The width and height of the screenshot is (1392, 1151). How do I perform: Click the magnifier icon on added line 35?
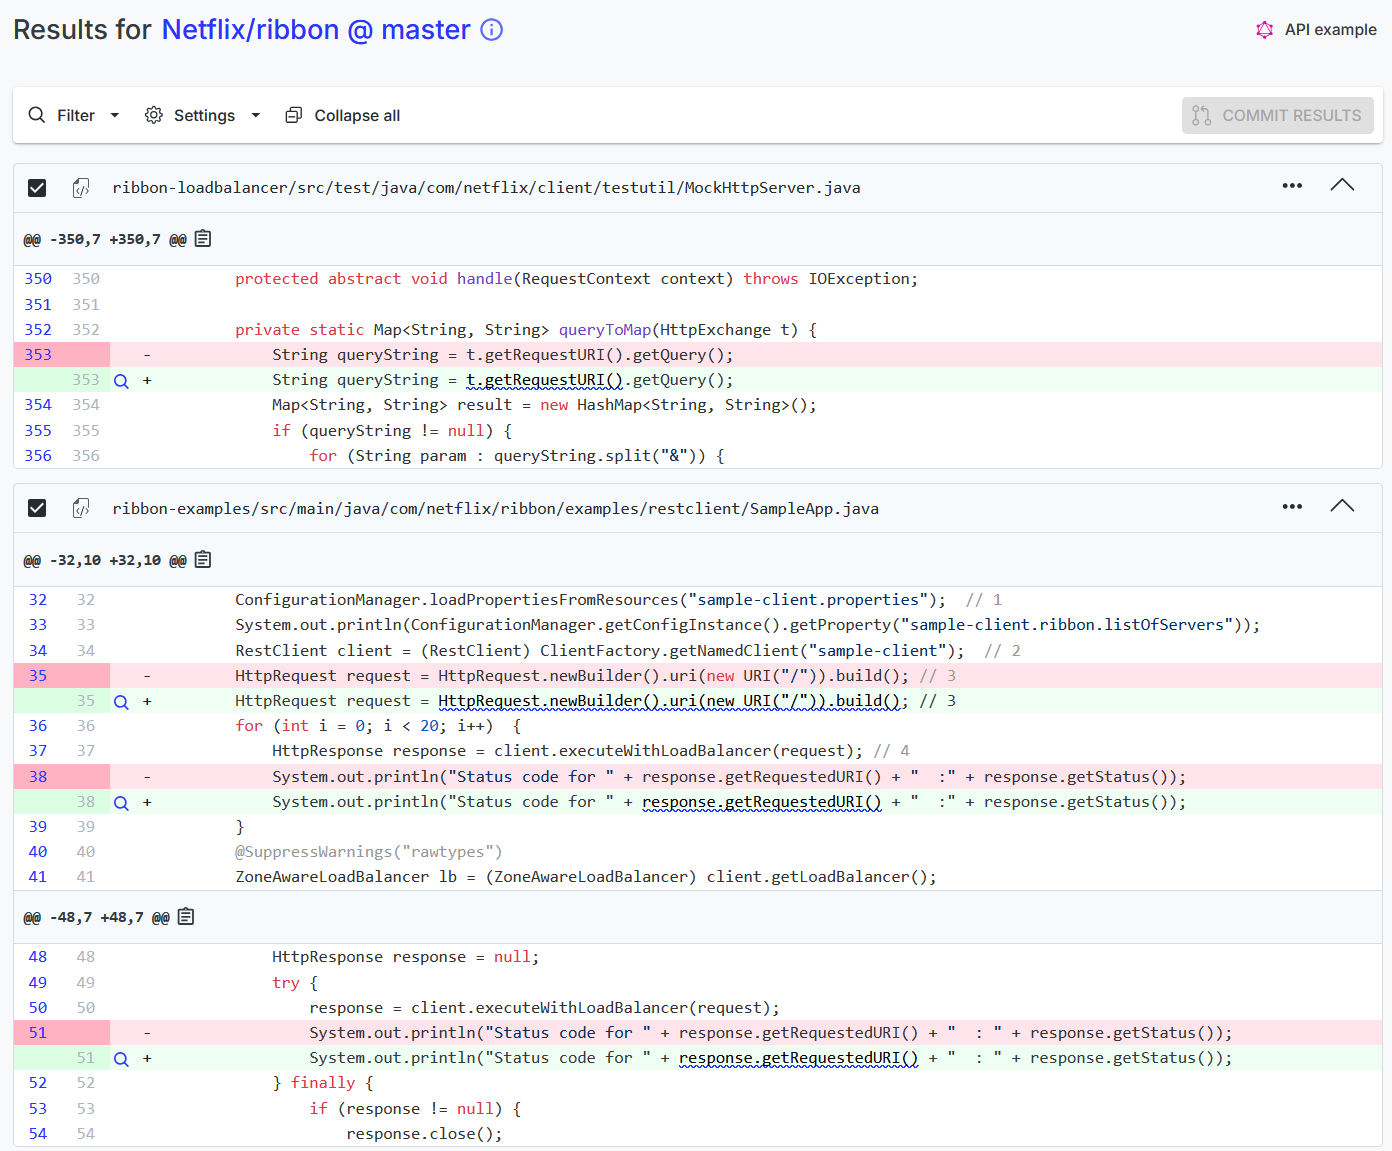point(121,702)
